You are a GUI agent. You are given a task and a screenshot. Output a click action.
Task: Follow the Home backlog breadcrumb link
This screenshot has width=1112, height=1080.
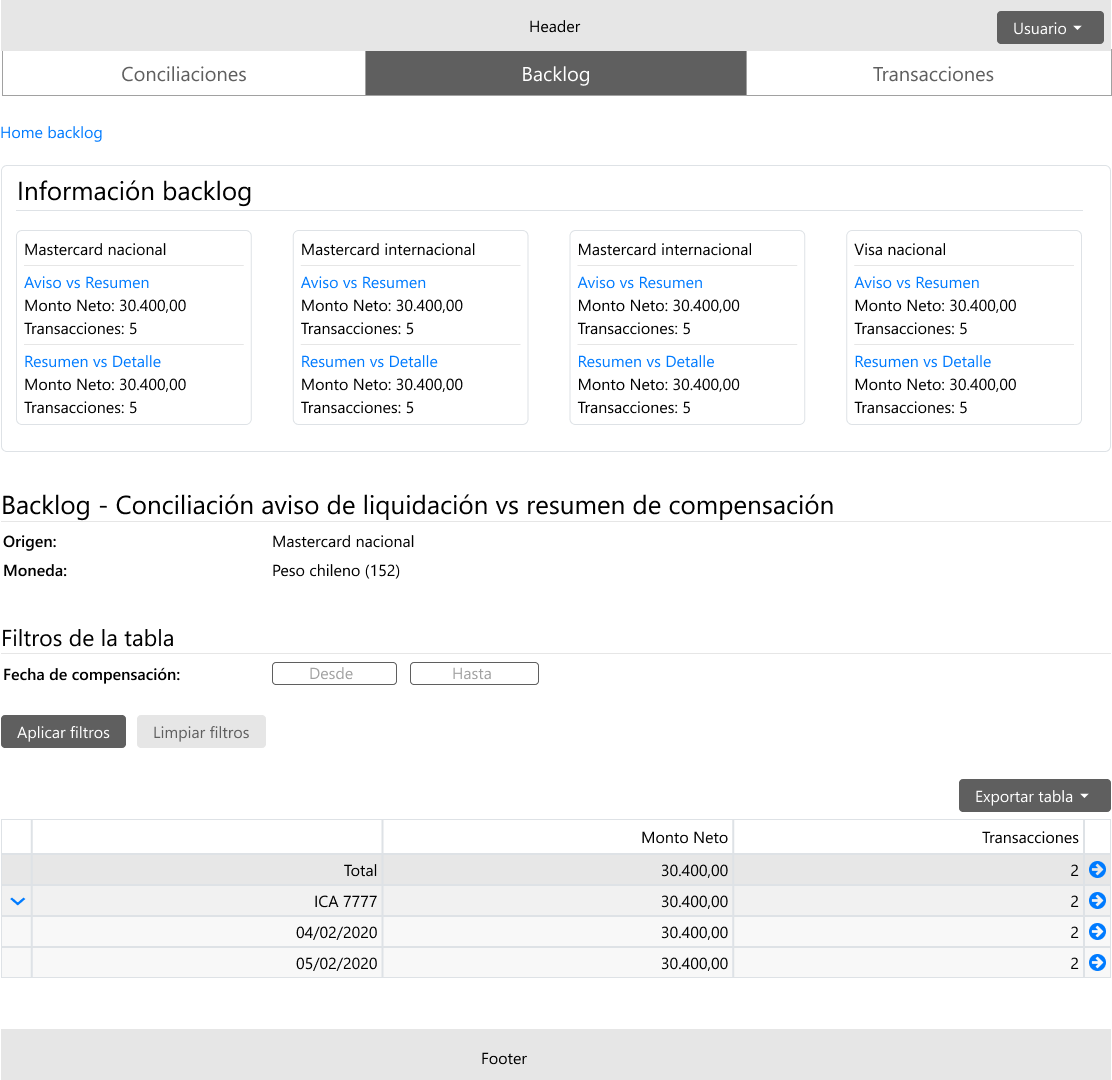pos(51,132)
